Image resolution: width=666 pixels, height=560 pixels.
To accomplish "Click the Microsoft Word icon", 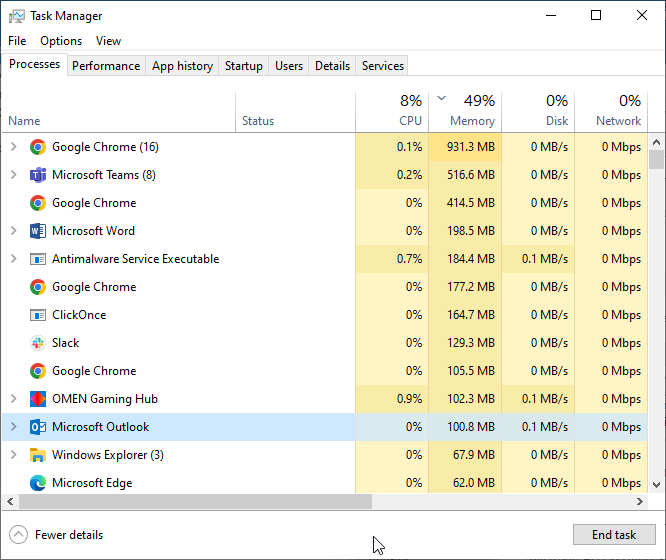I will [38, 231].
